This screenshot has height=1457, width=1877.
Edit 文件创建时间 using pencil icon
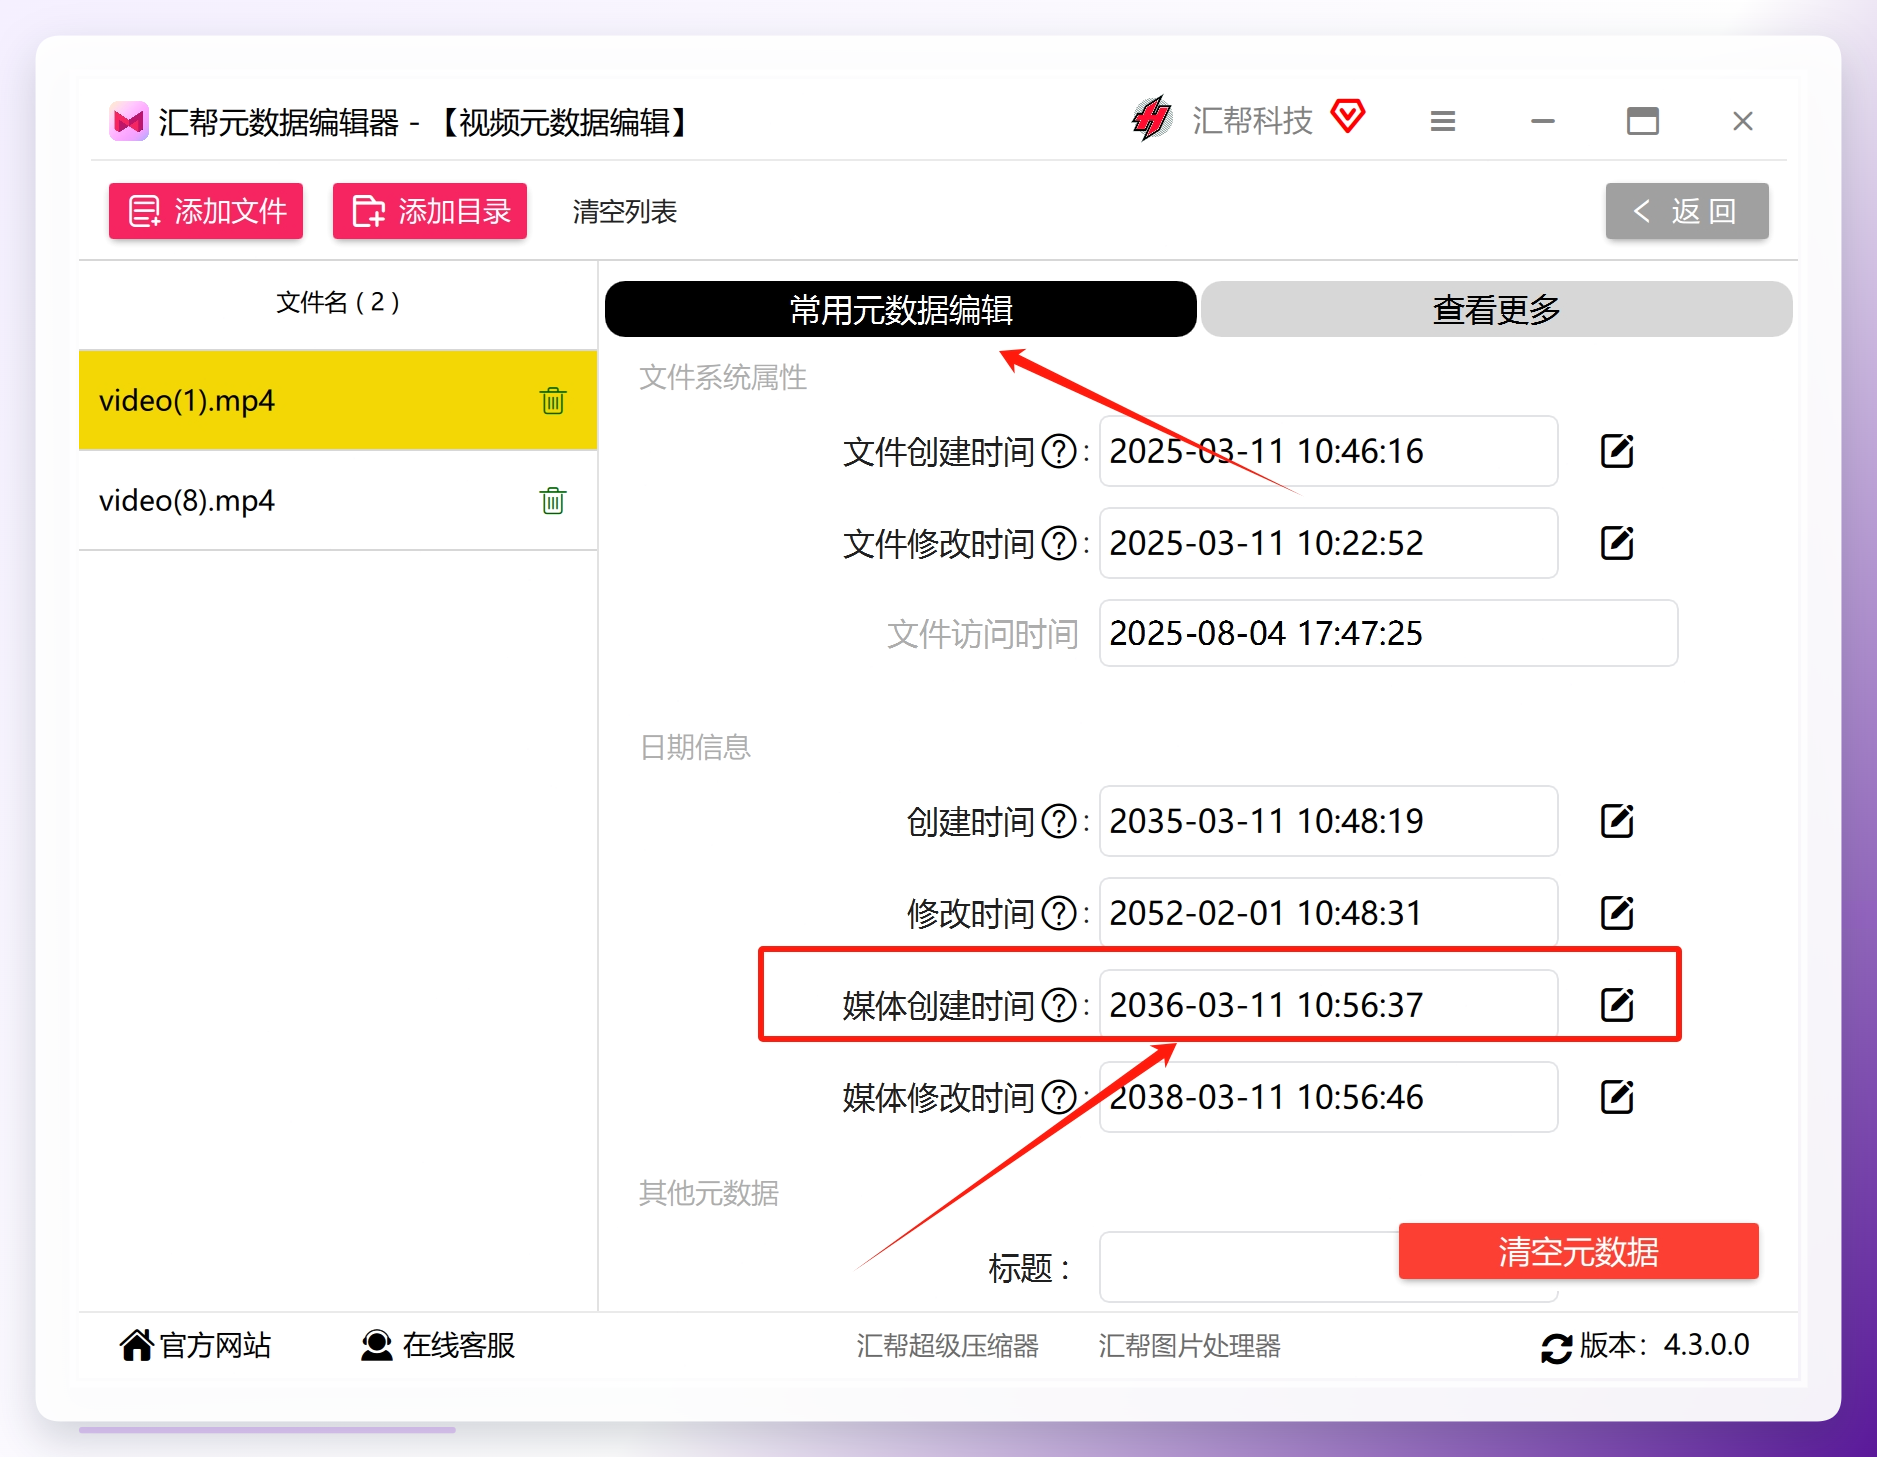point(1617,451)
